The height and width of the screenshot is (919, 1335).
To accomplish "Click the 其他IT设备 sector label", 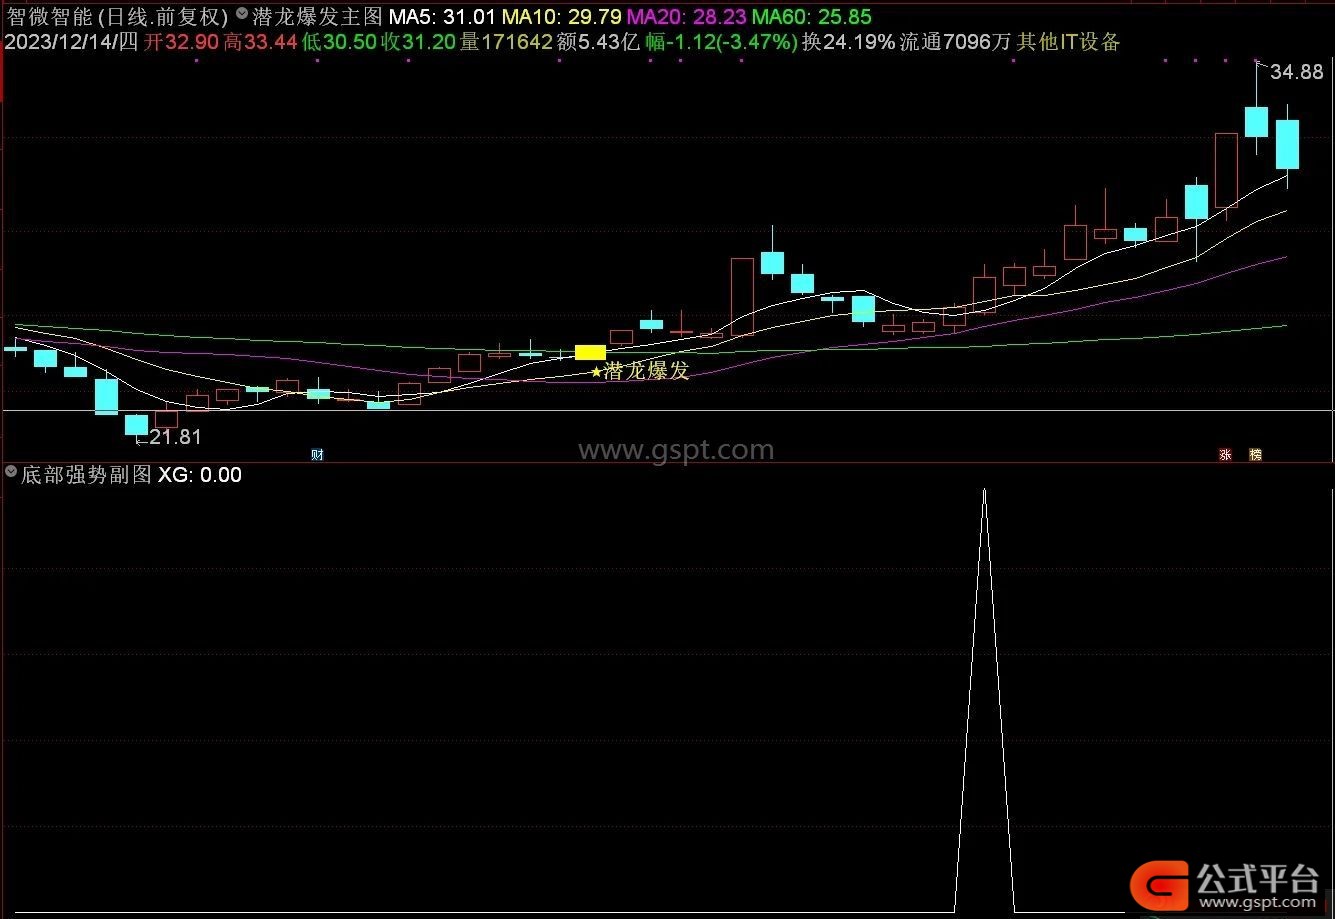I will coord(1068,42).
